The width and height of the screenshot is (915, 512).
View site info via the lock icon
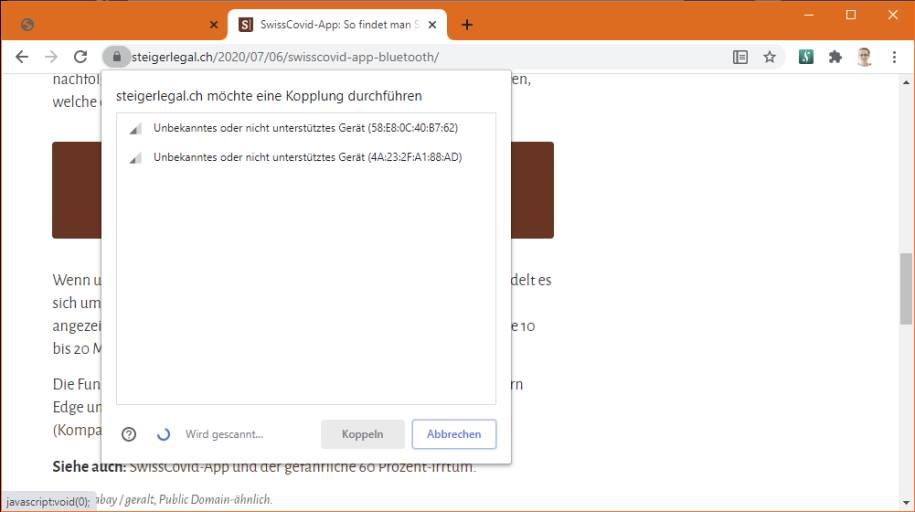click(117, 57)
